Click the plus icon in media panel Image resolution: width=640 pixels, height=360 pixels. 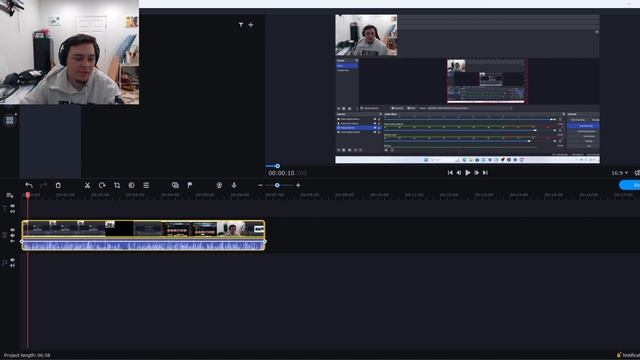click(x=251, y=25)
